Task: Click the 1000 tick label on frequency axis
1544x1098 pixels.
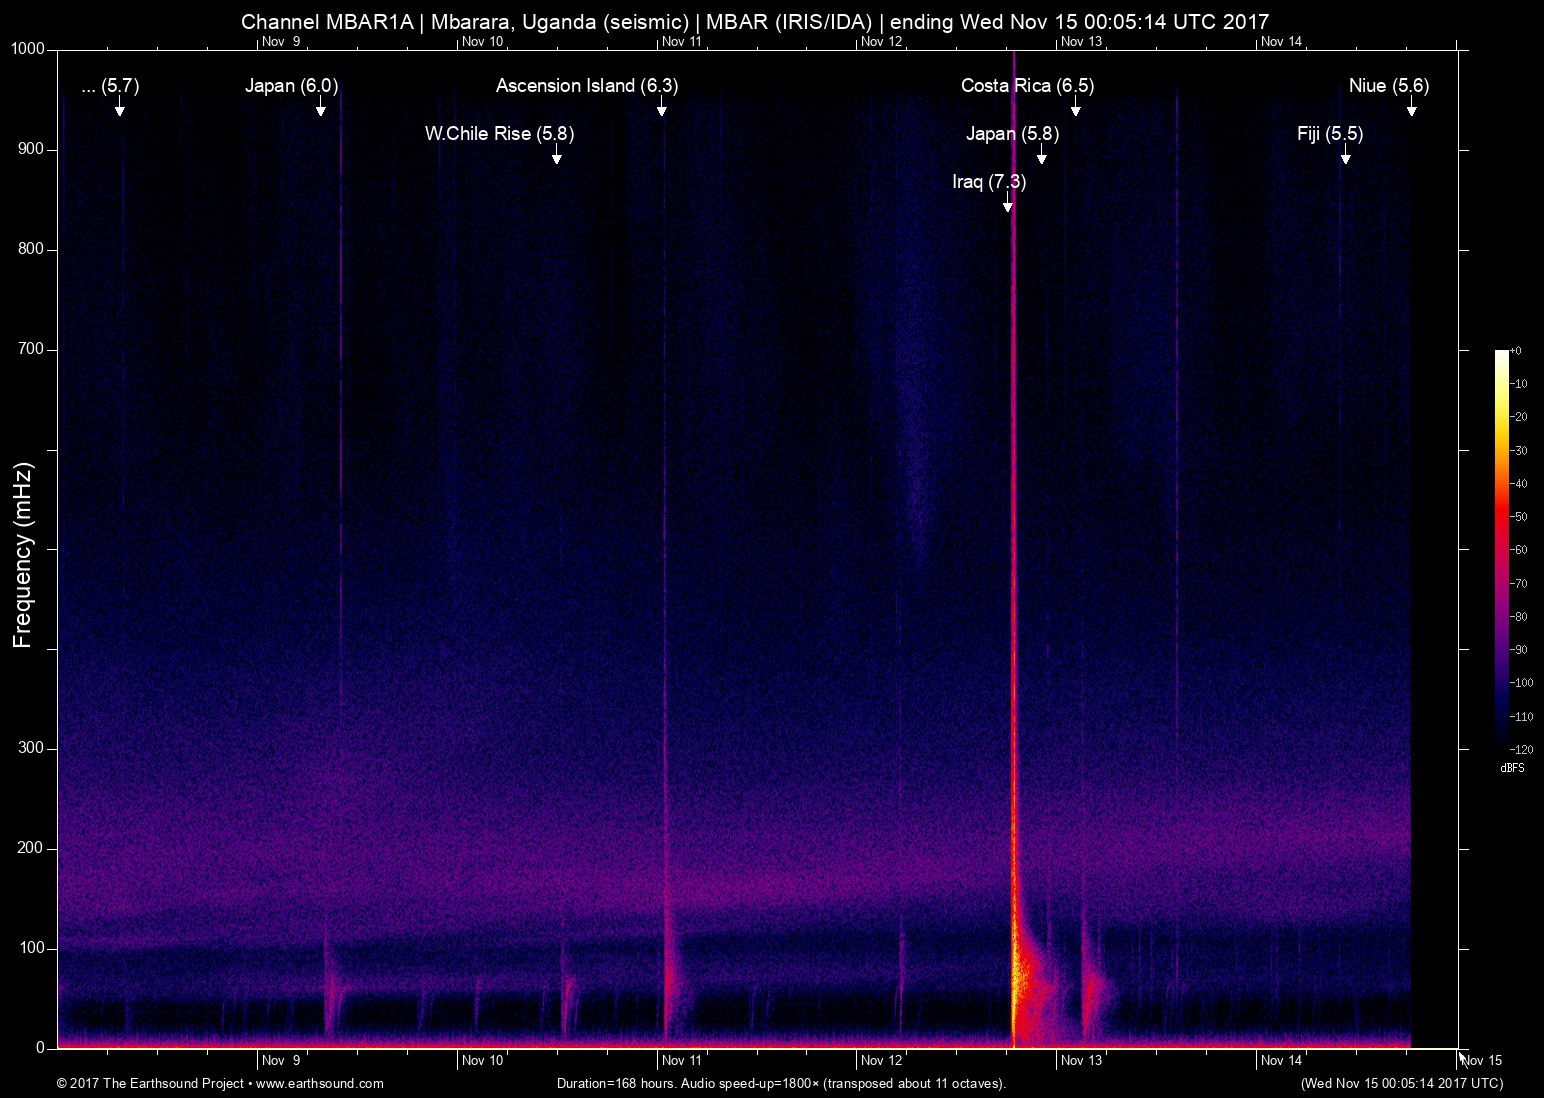Action: coord(27,49)
